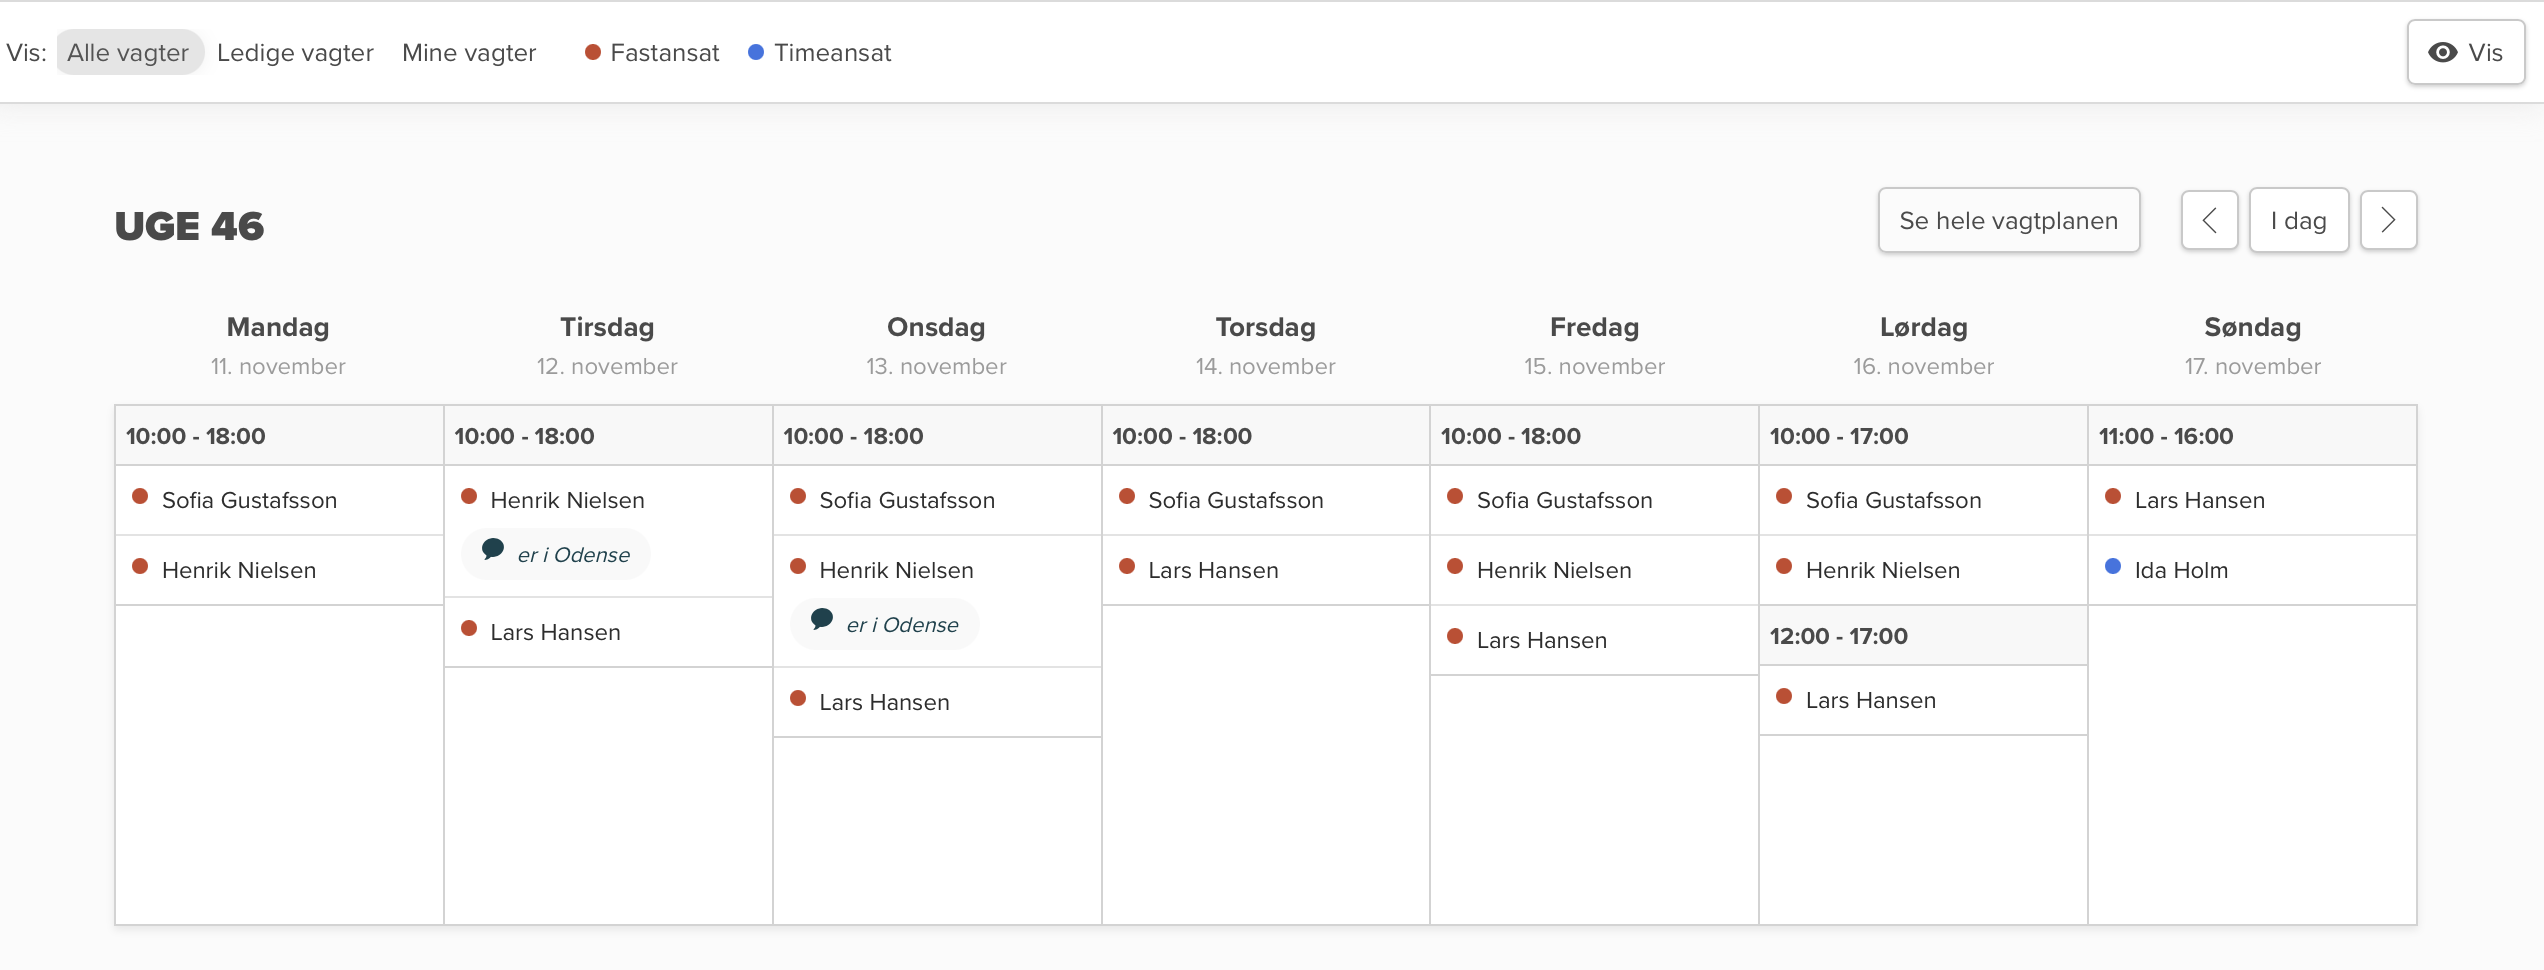The height and width of the screenshot is (970, 2544).
Task: Click the eye Vis button
Action: (x=2465, y=53)
